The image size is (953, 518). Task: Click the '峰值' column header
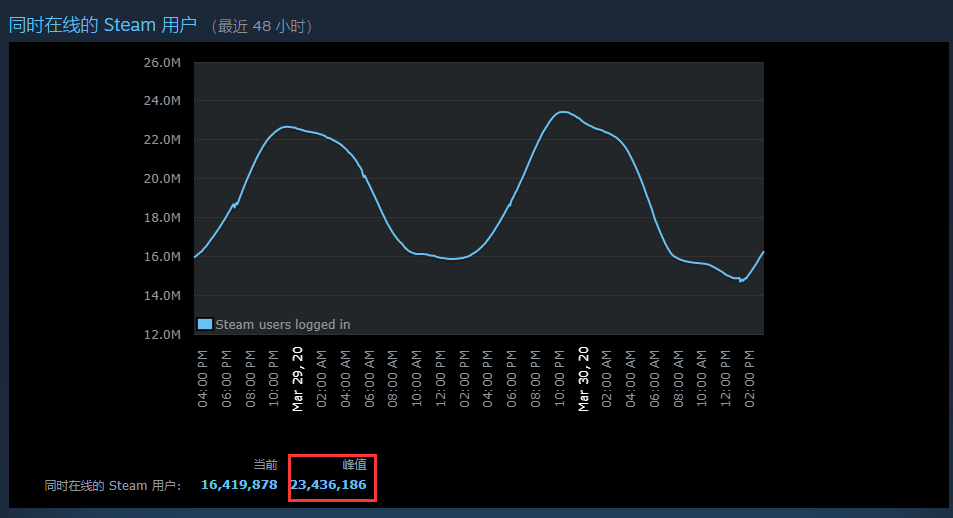click(354, 464)
